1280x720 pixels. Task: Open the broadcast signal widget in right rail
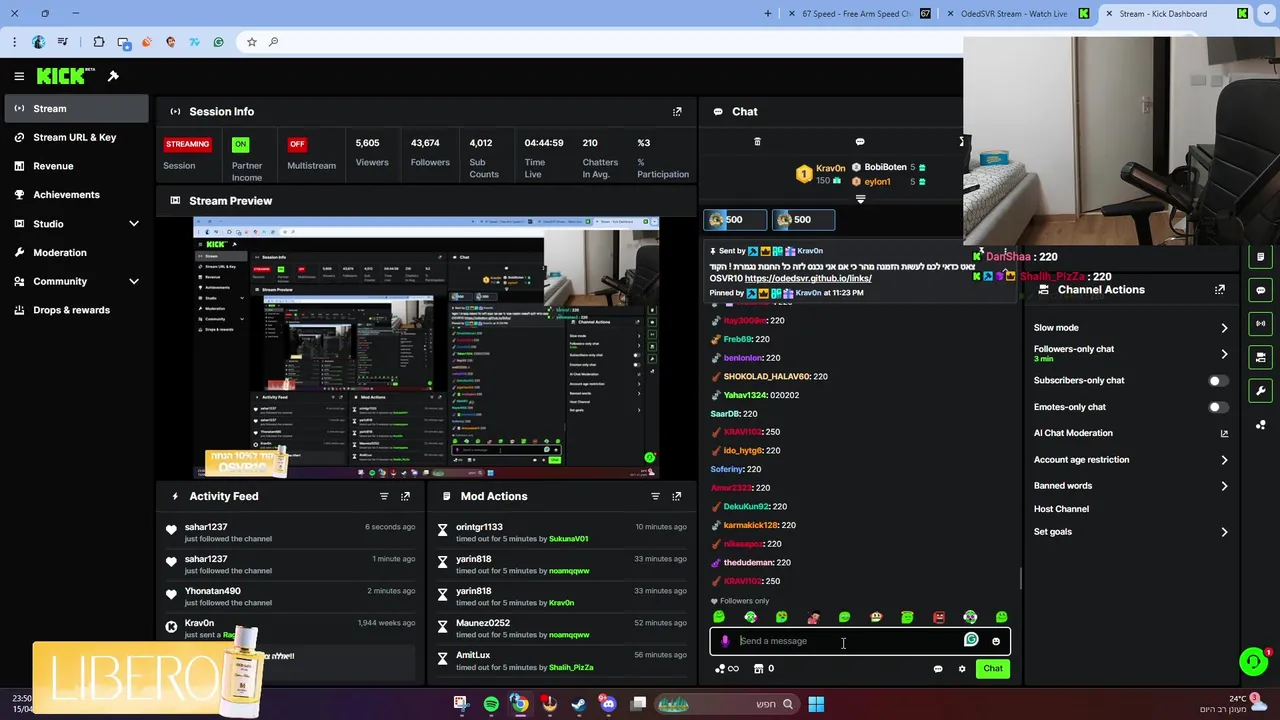point(1261,324)
